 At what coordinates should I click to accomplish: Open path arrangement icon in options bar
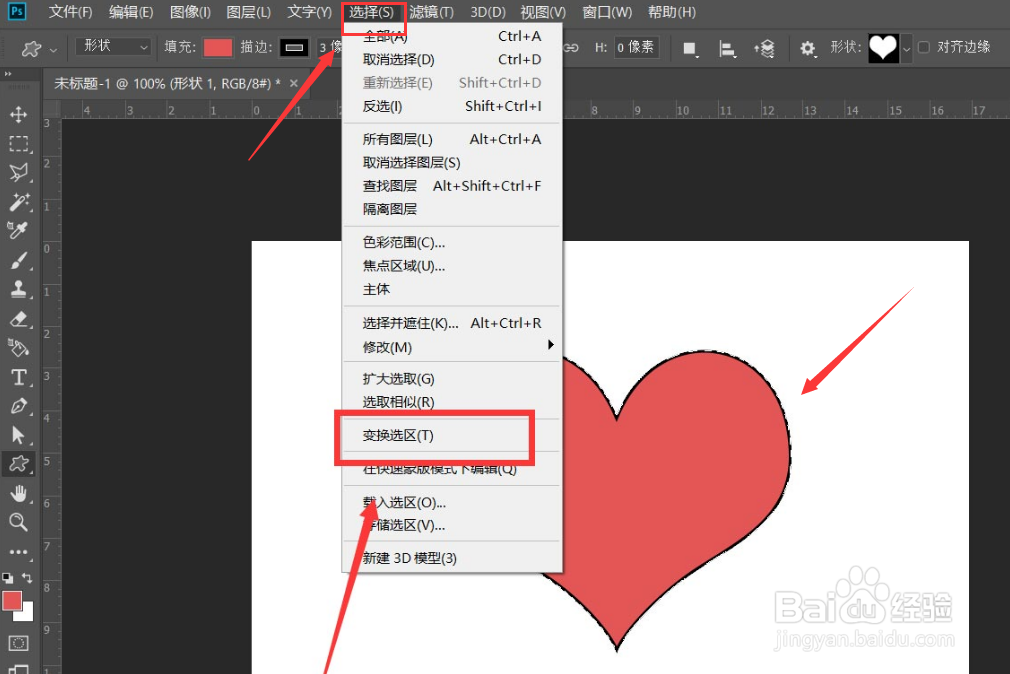[764, 48]
